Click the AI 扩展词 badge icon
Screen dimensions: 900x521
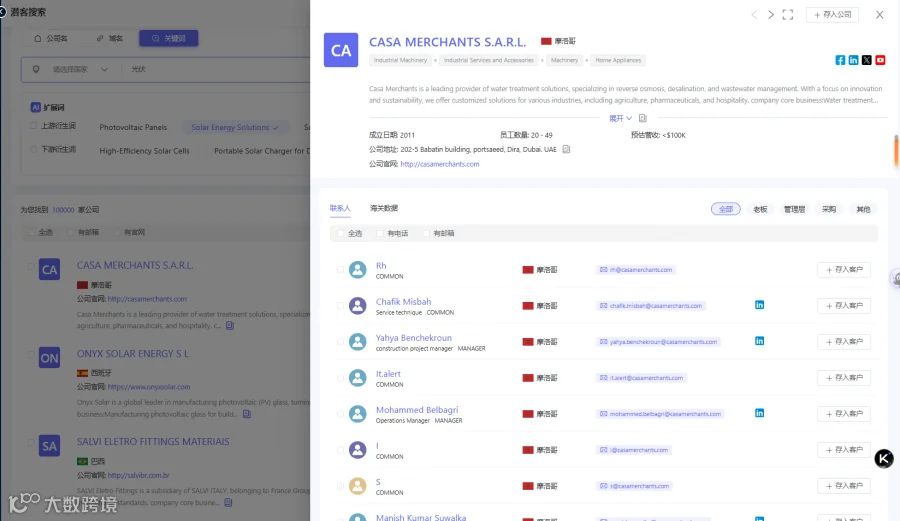coord(36,107)
